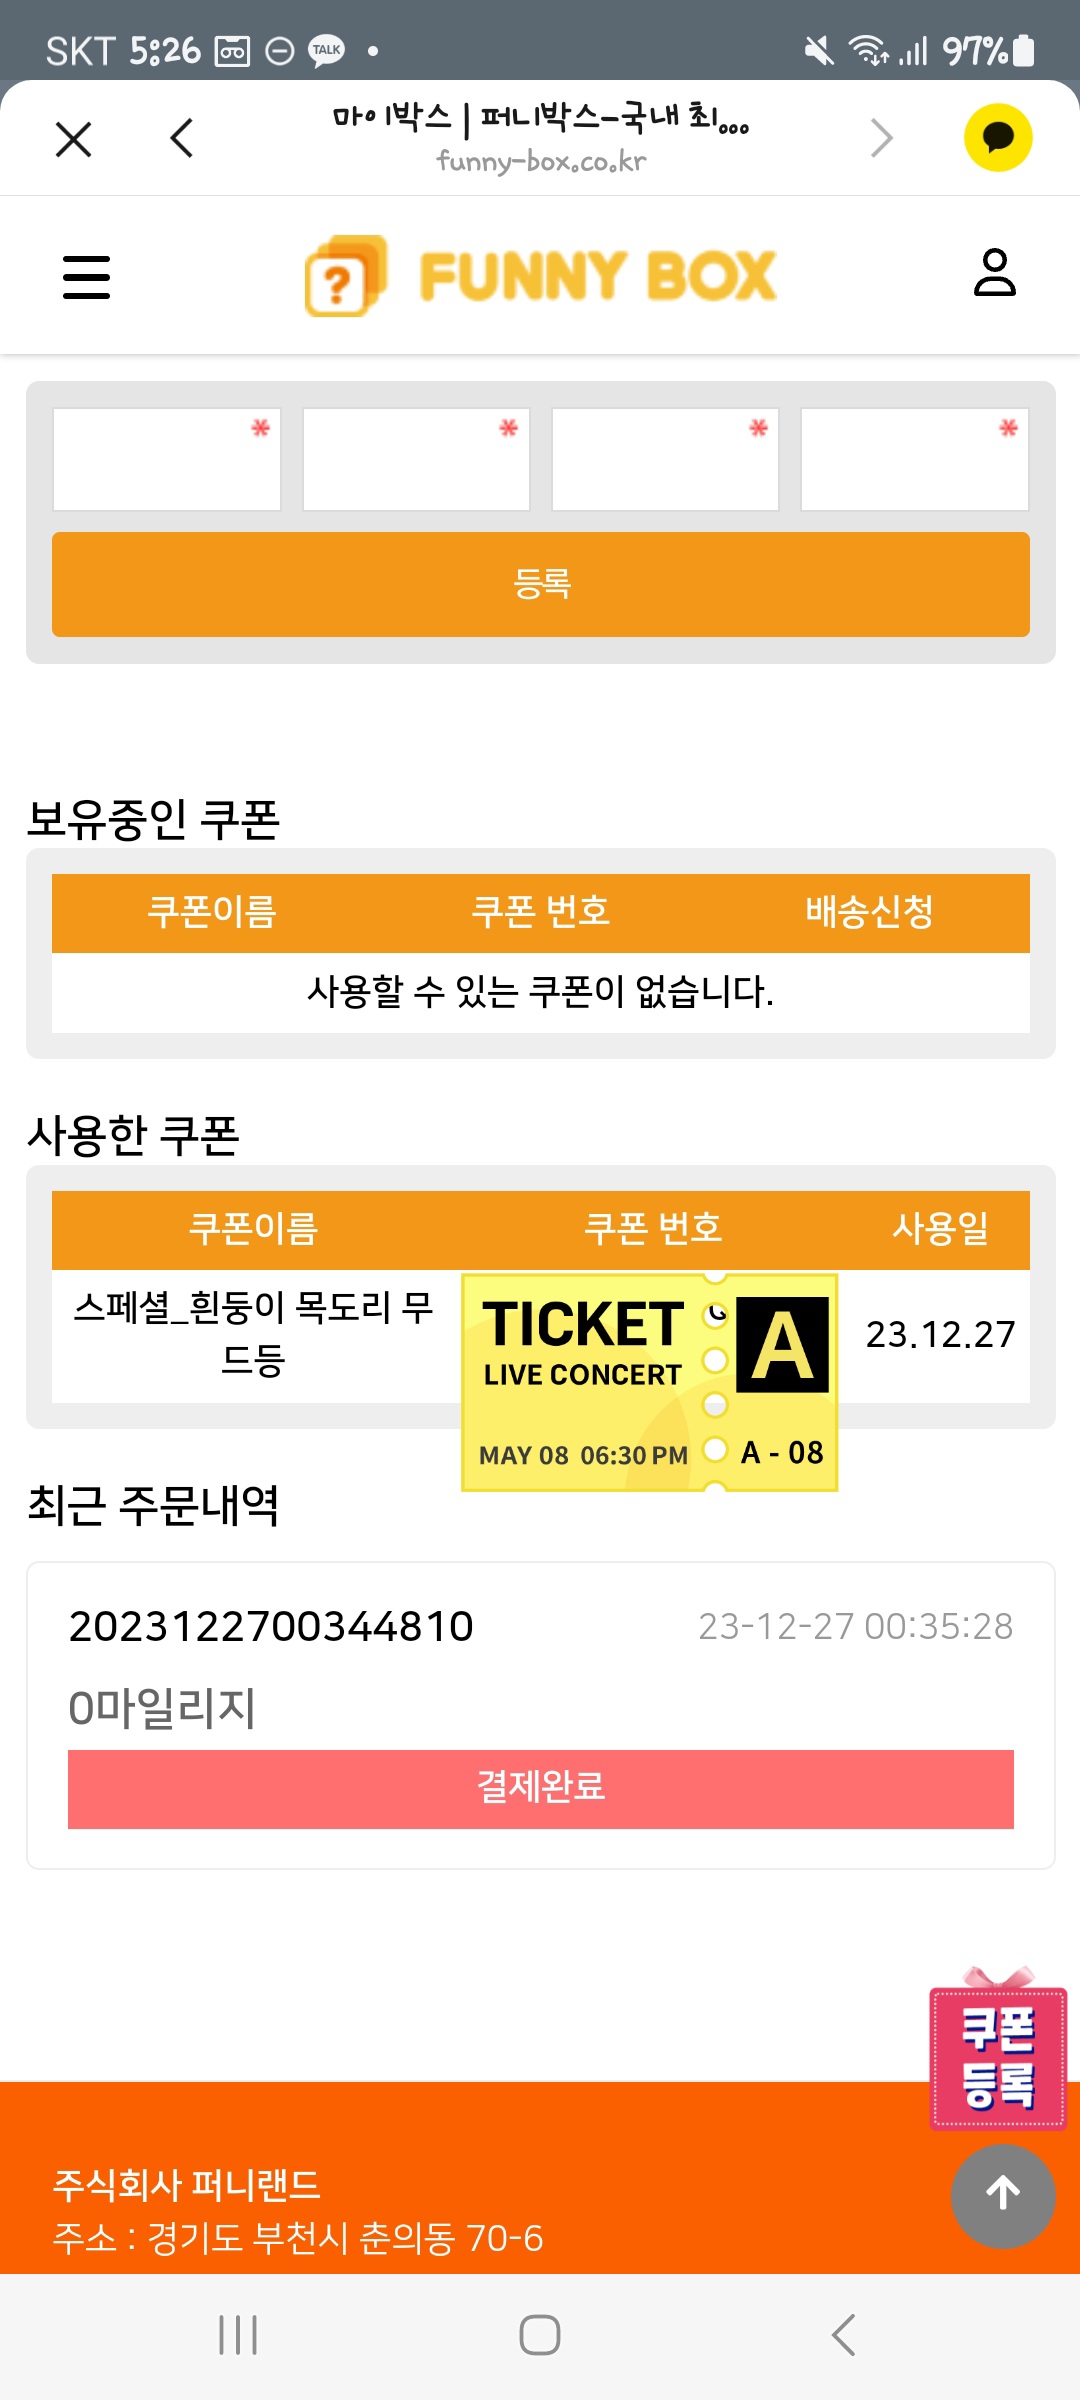Screen dimensions: 1080x2400
Task: Go back using browser back arrow
Action: tap(182, 139)
